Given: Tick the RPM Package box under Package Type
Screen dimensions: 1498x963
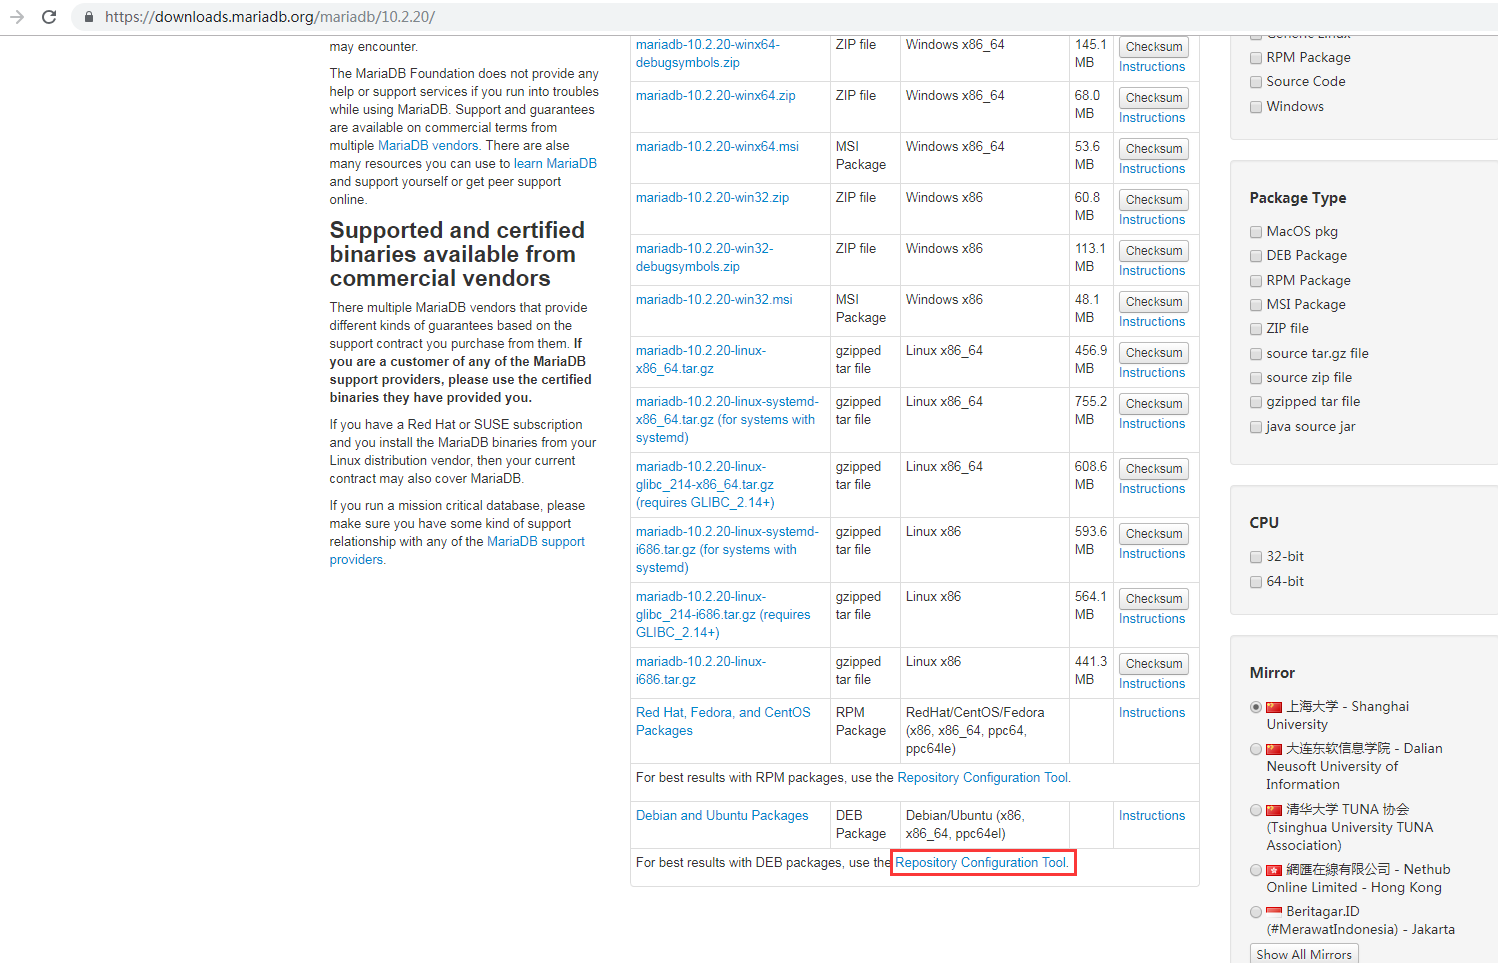Looking at the screenshot, I should click(x=1256, y=281).
